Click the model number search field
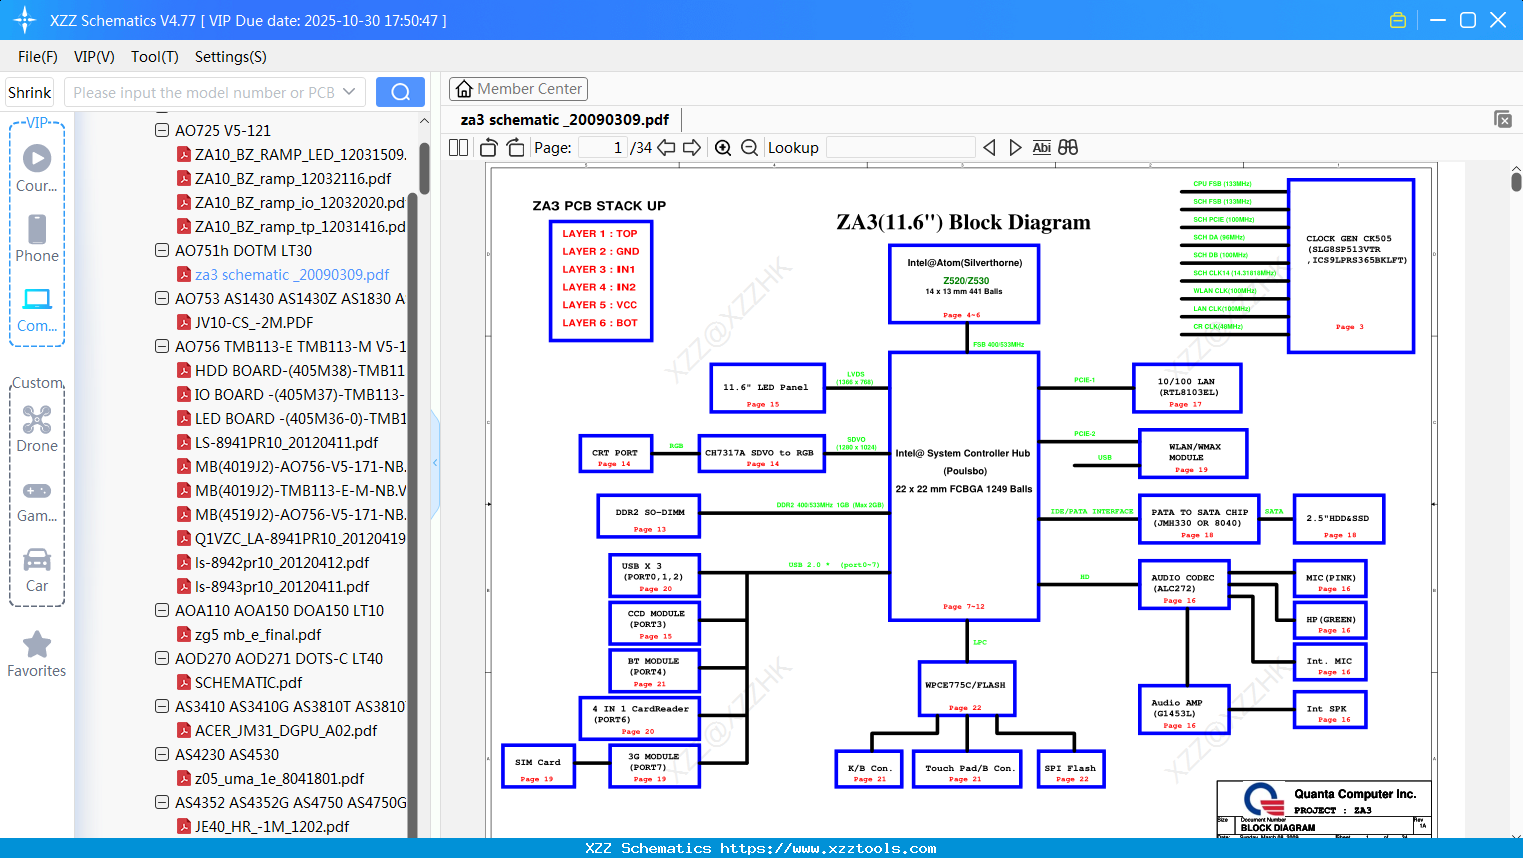Screen dimensions: 1523x858 point(203,92)
